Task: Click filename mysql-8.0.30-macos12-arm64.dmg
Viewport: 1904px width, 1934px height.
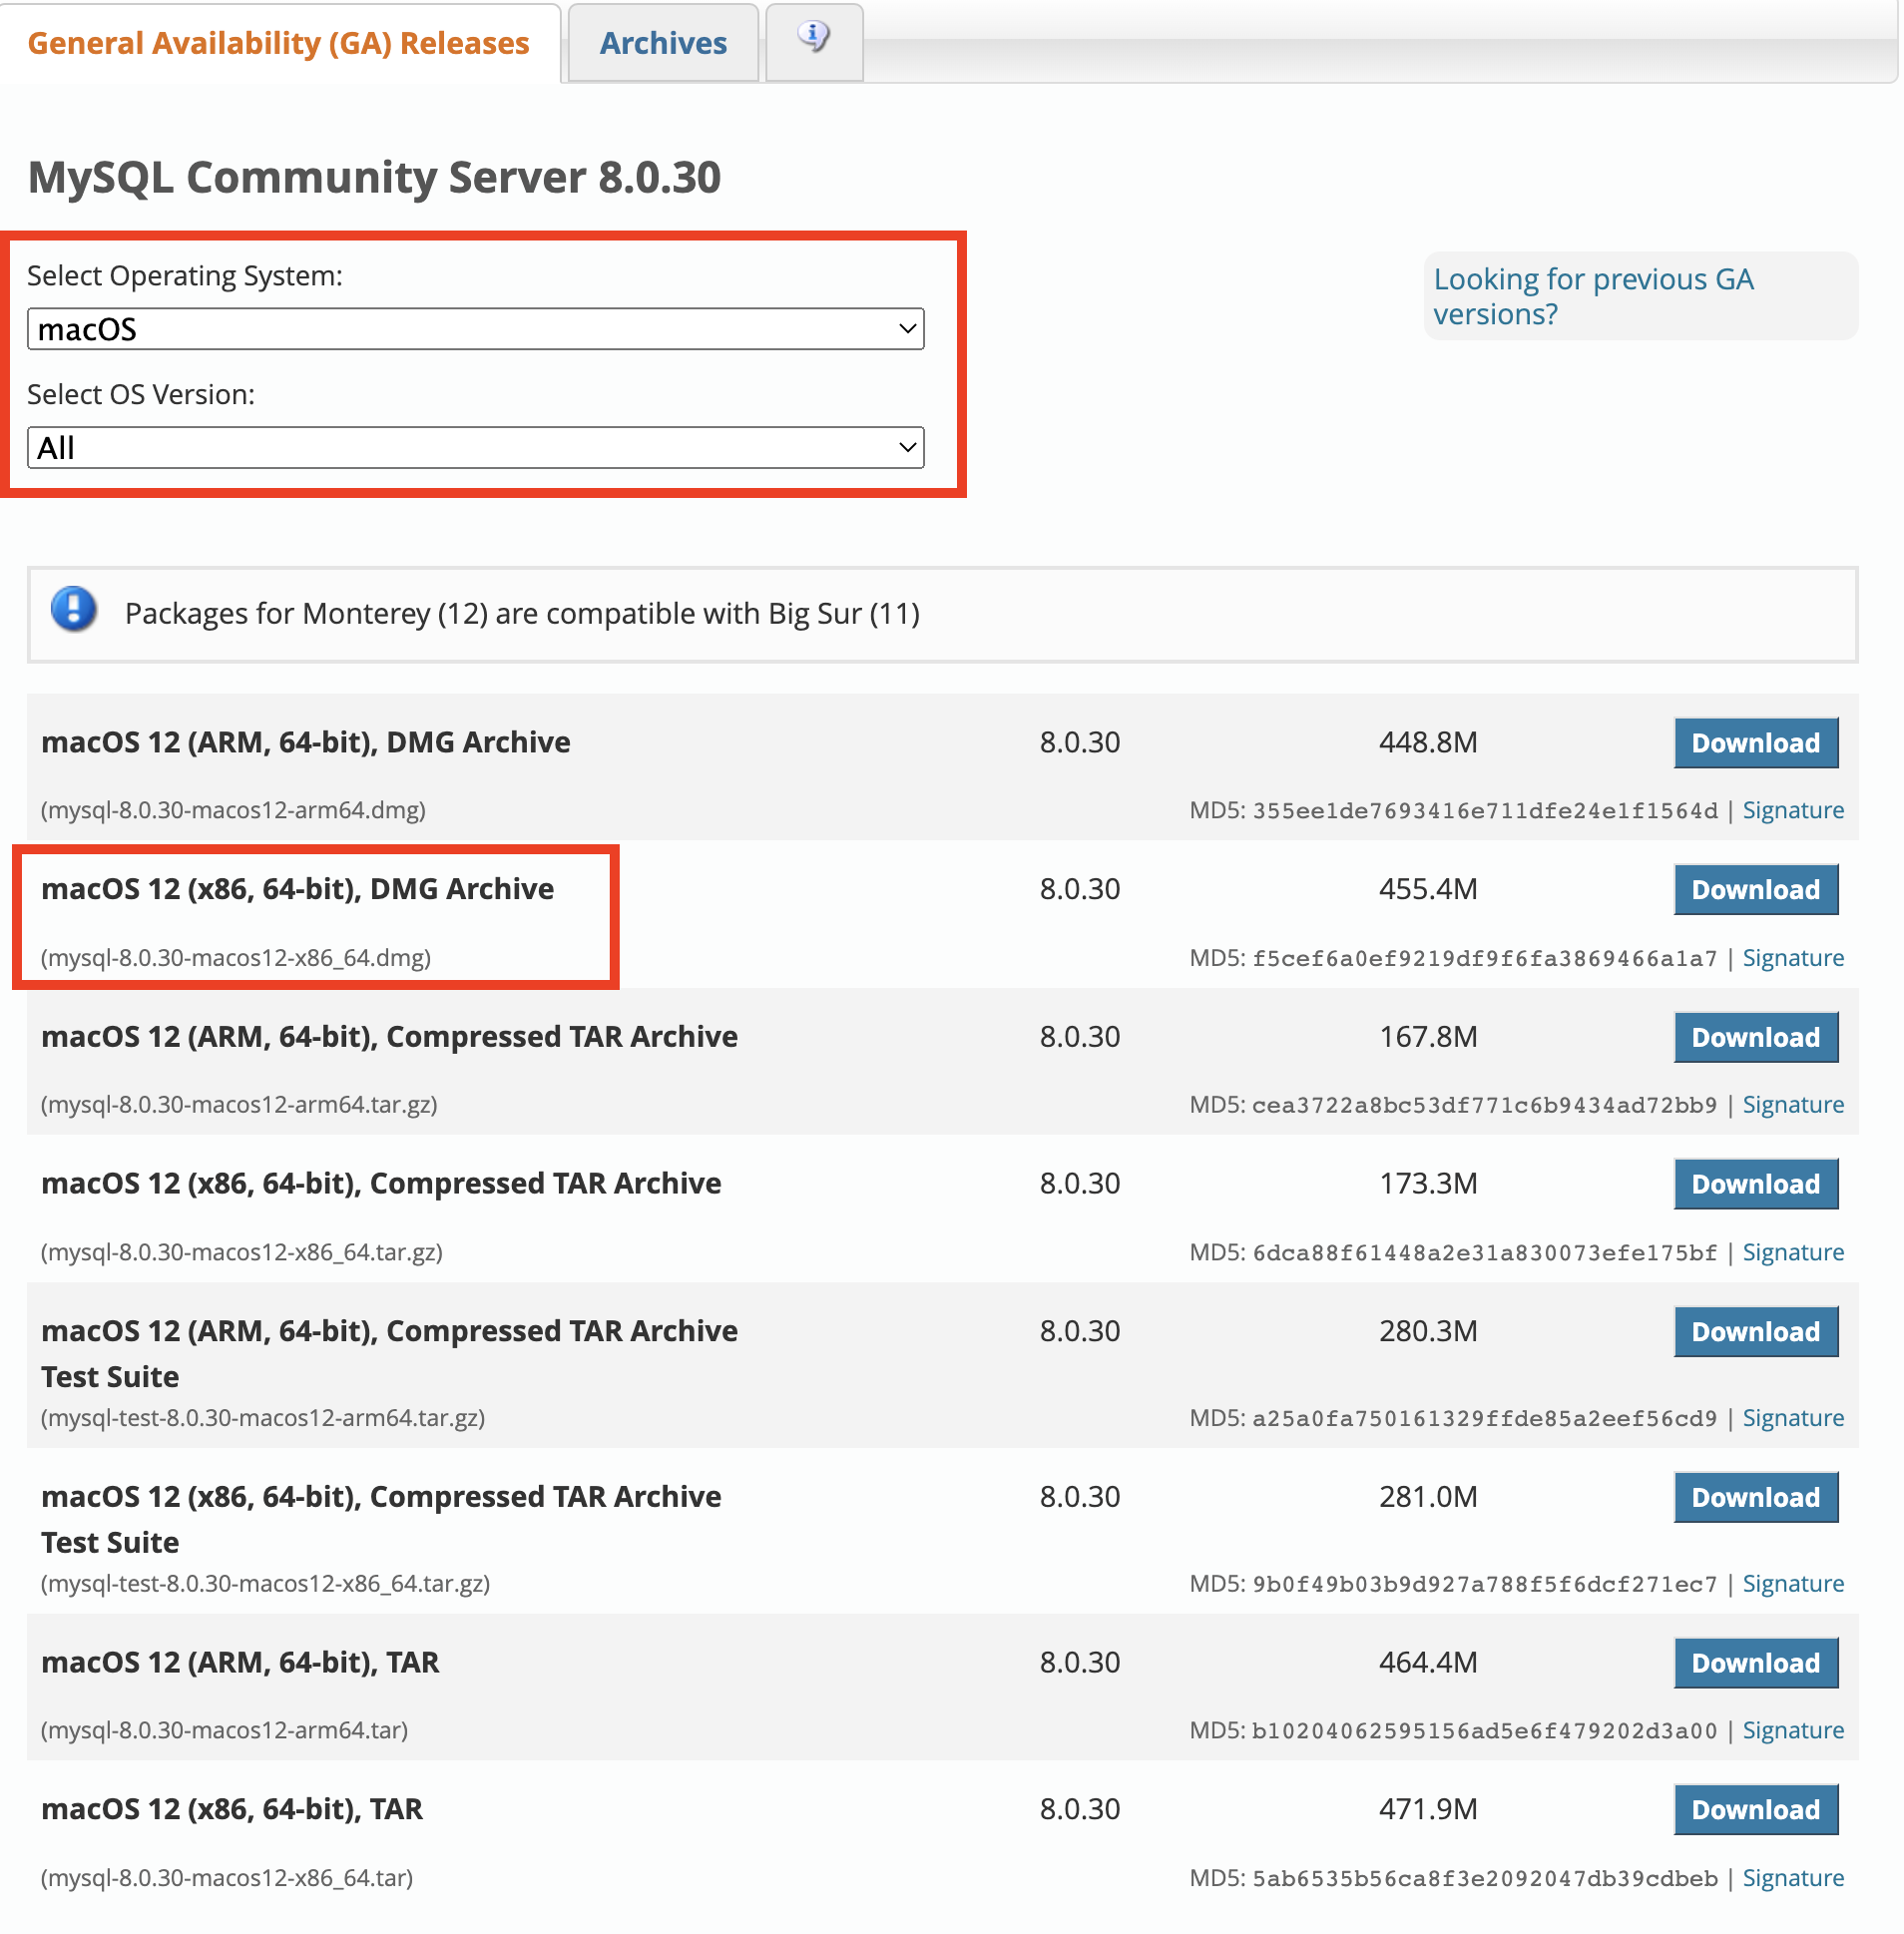Action: (233, 811)
